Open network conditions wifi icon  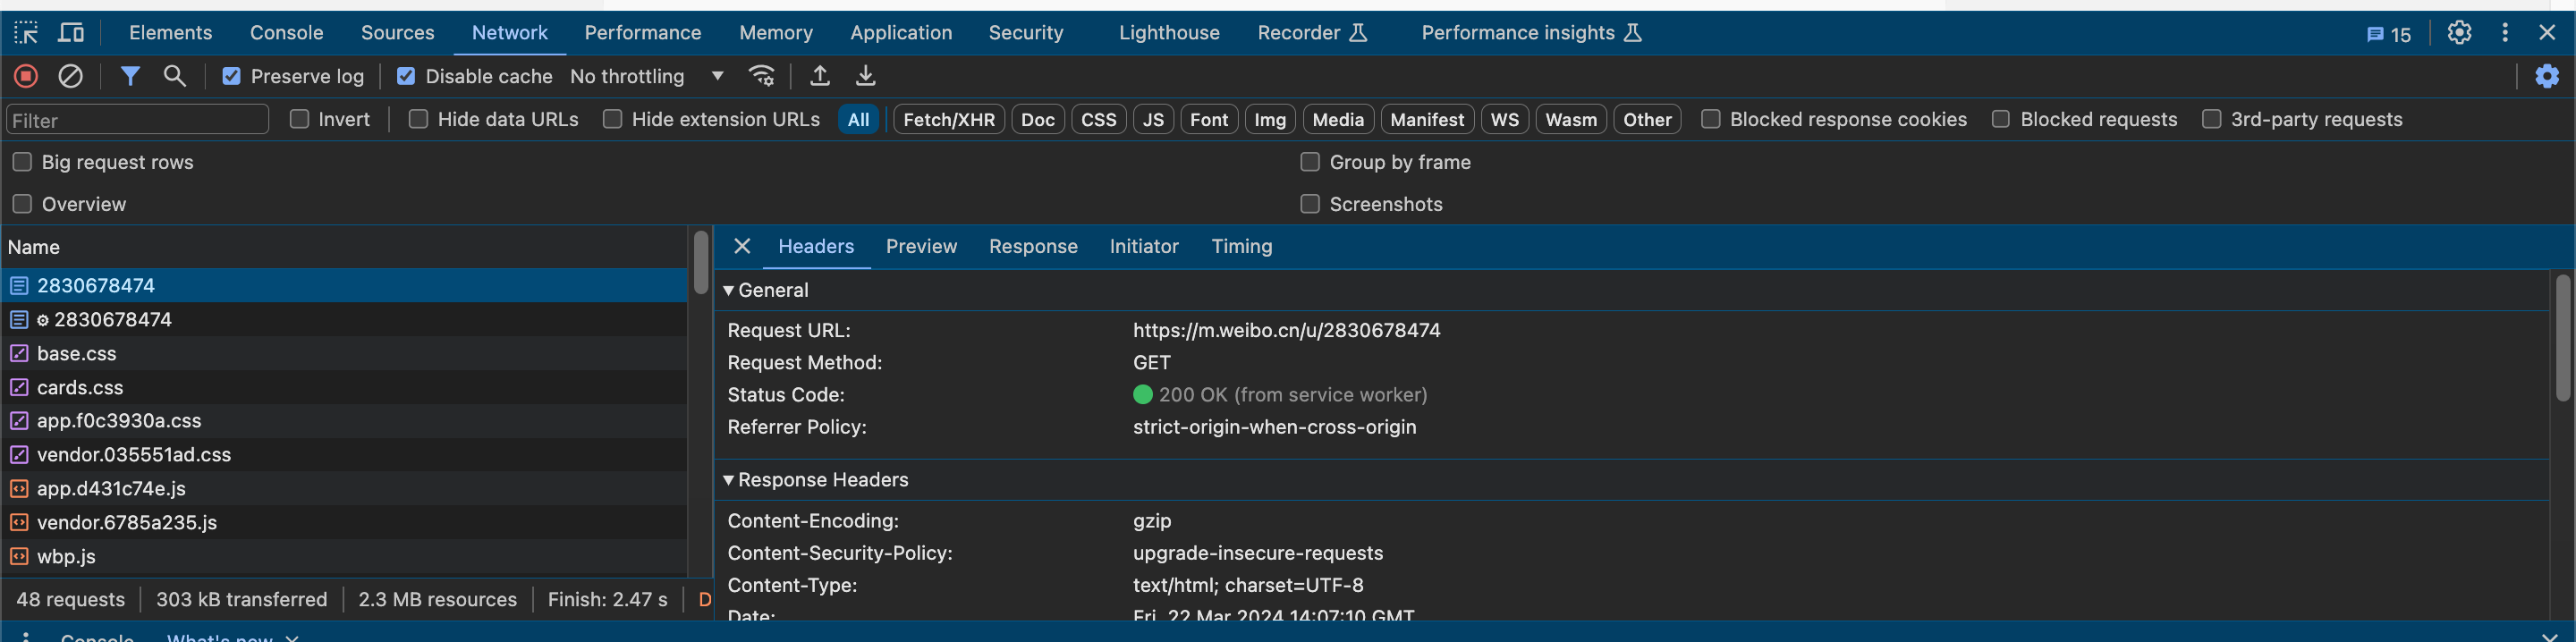click(x=762, y=76)
